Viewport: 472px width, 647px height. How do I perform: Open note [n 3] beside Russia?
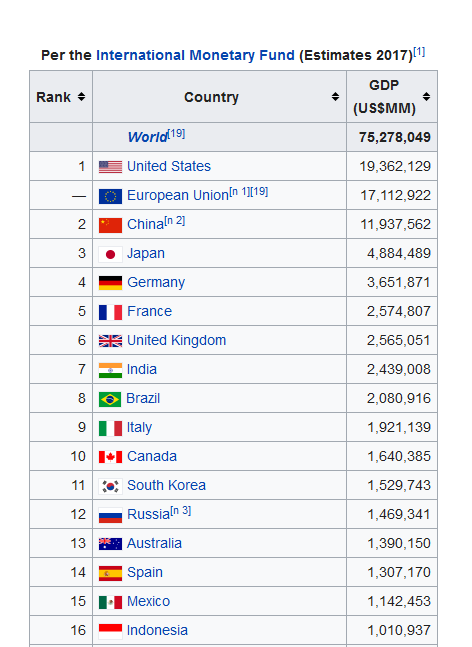pos(181,510)
